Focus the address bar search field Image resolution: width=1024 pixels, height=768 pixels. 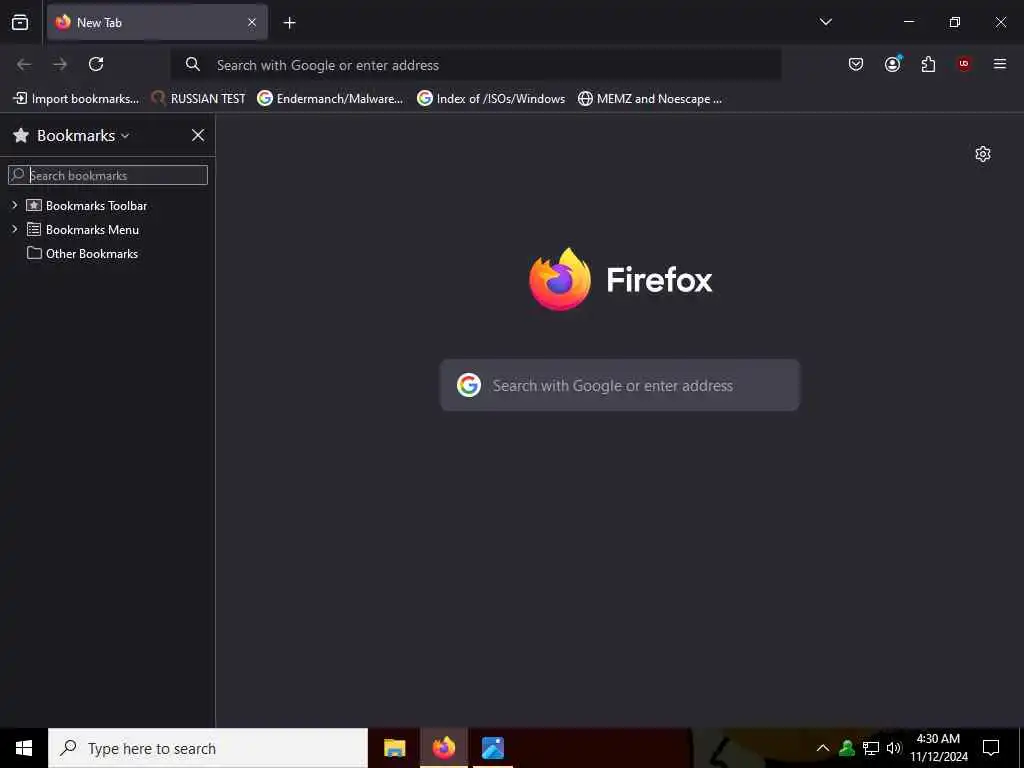pyautogui.click(x=476, y=65)
